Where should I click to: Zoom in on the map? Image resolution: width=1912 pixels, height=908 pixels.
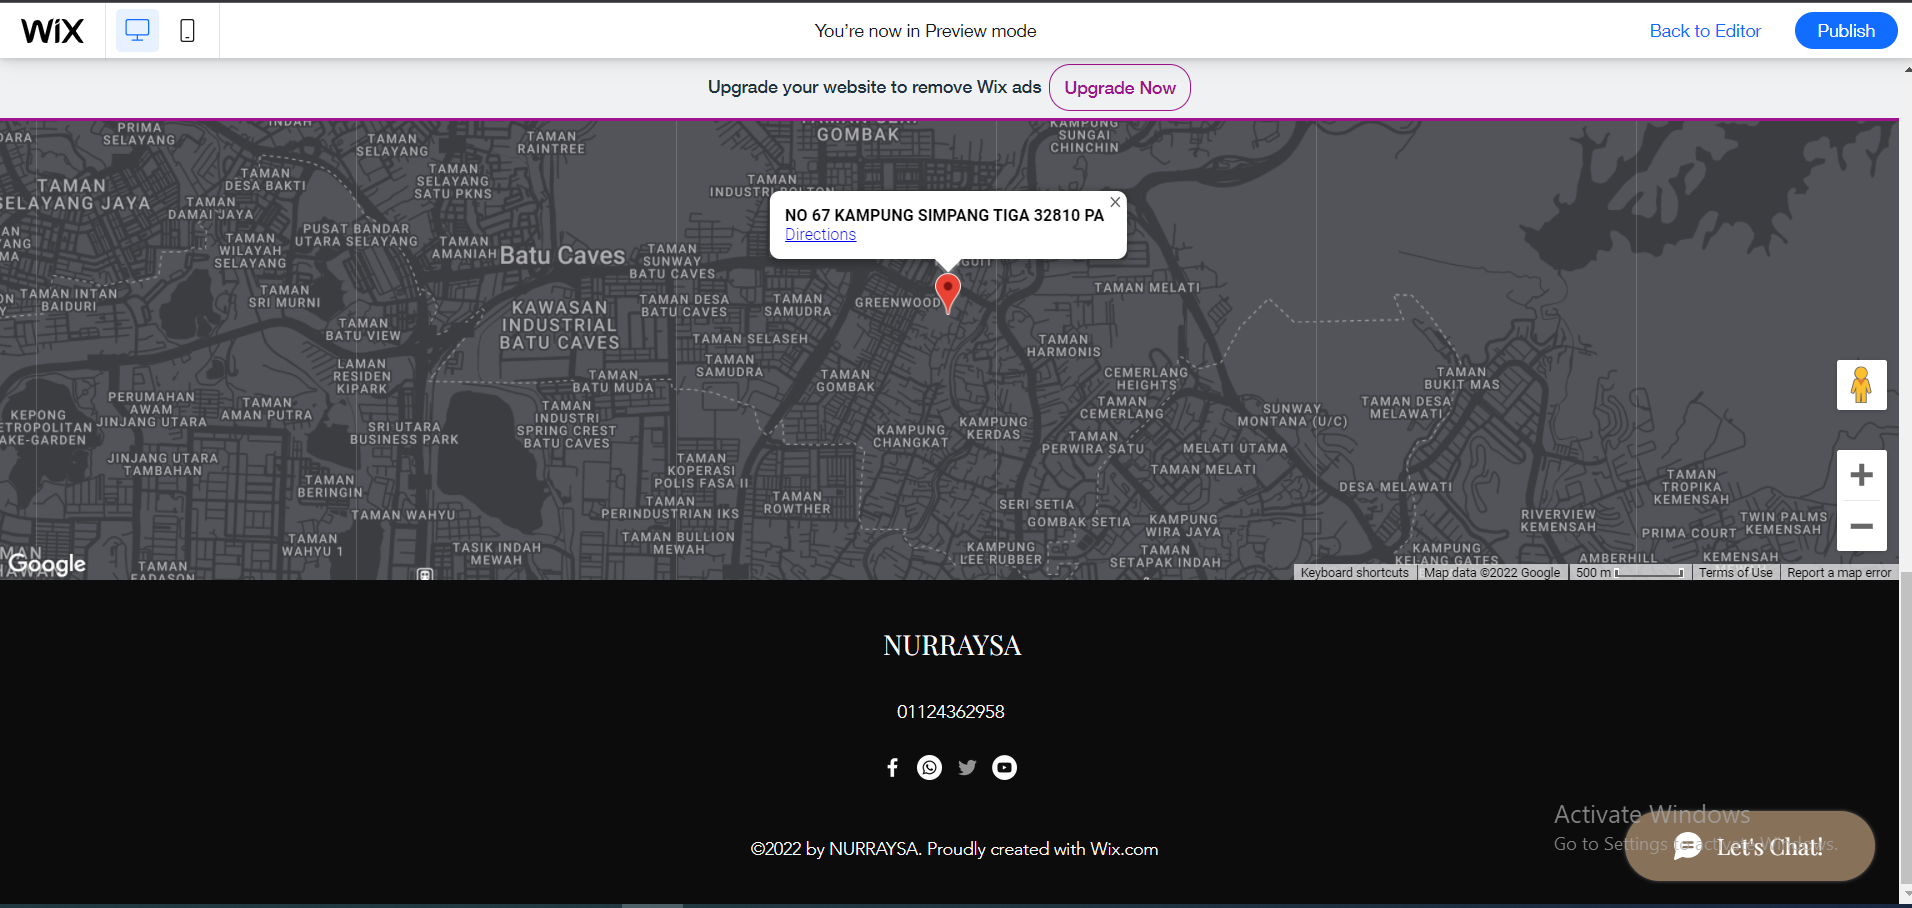(1861, 475)
